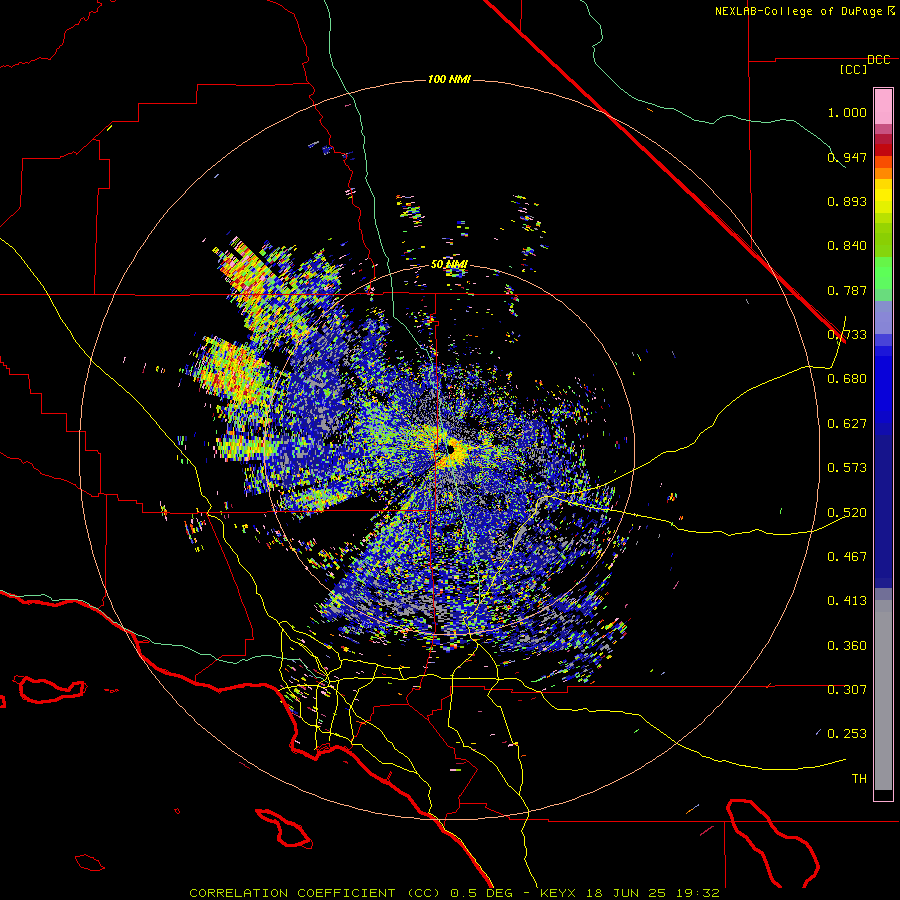Click the 0.520 scale value
900x900 pixels.
tap(847, 513)
